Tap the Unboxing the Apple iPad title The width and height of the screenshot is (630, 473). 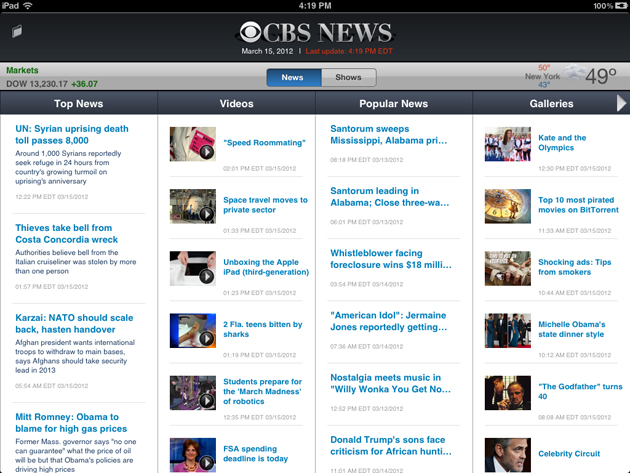[x=266, y=267]
